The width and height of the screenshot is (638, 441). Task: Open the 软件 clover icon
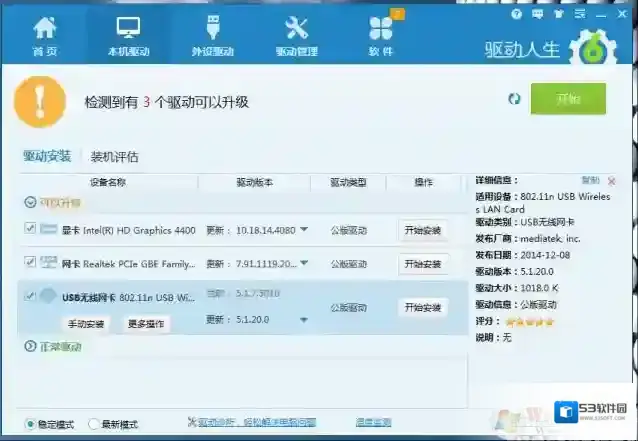click(x=380, y=33)
